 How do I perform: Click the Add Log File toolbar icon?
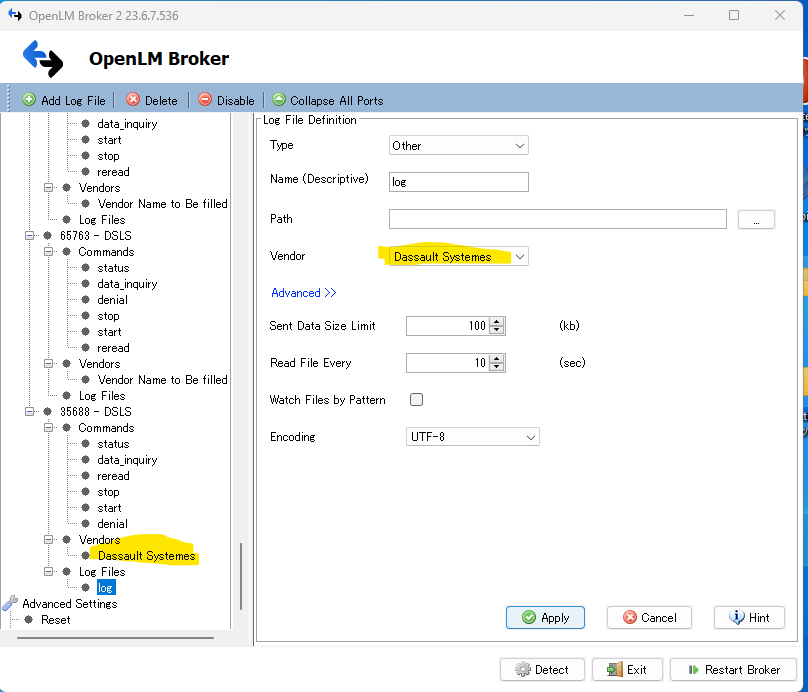pos(29,99)
